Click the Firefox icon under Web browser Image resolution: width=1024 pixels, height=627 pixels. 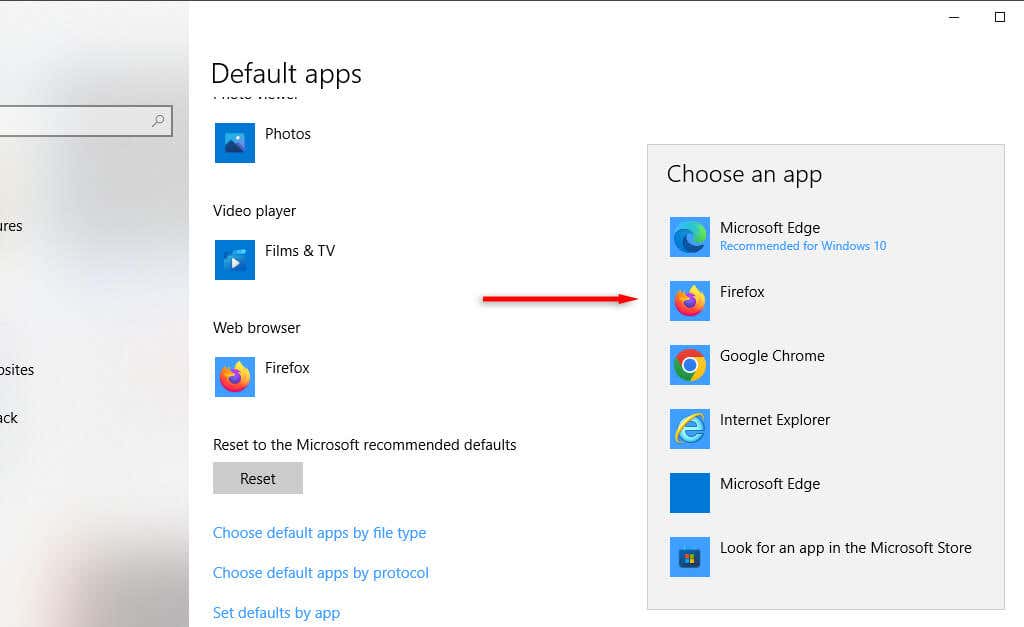(235, 377)
